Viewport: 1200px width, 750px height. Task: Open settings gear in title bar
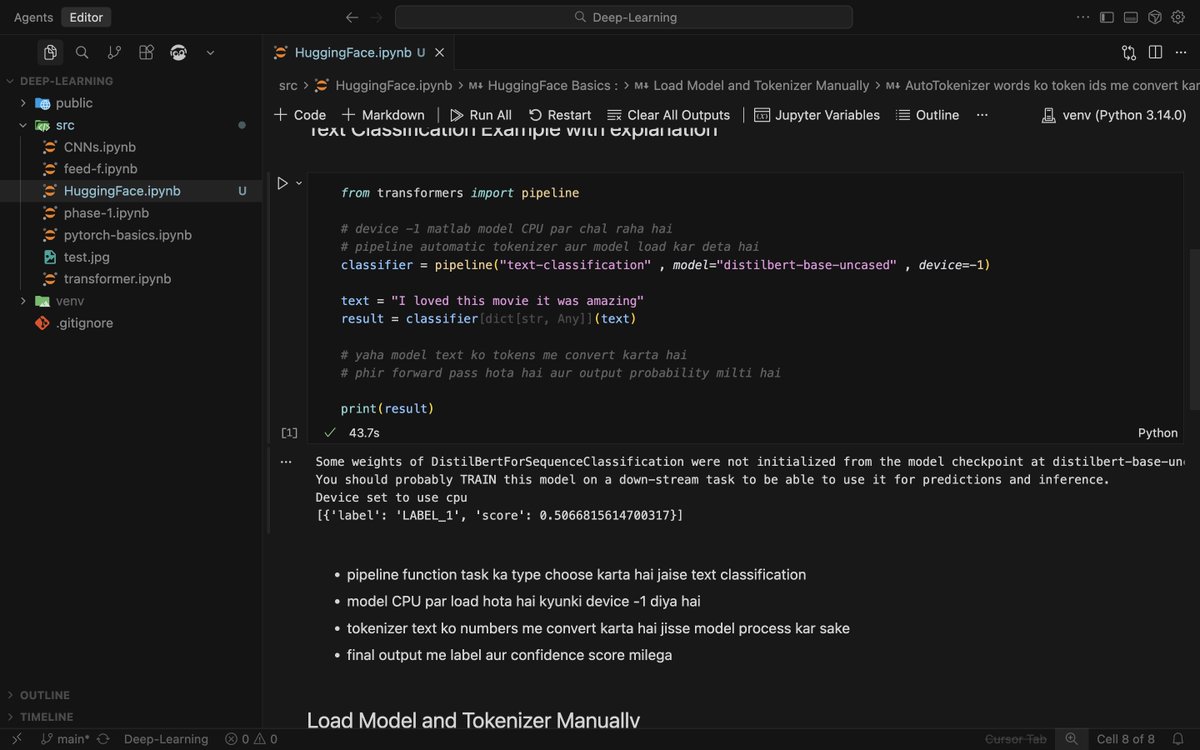point(1178,17)
